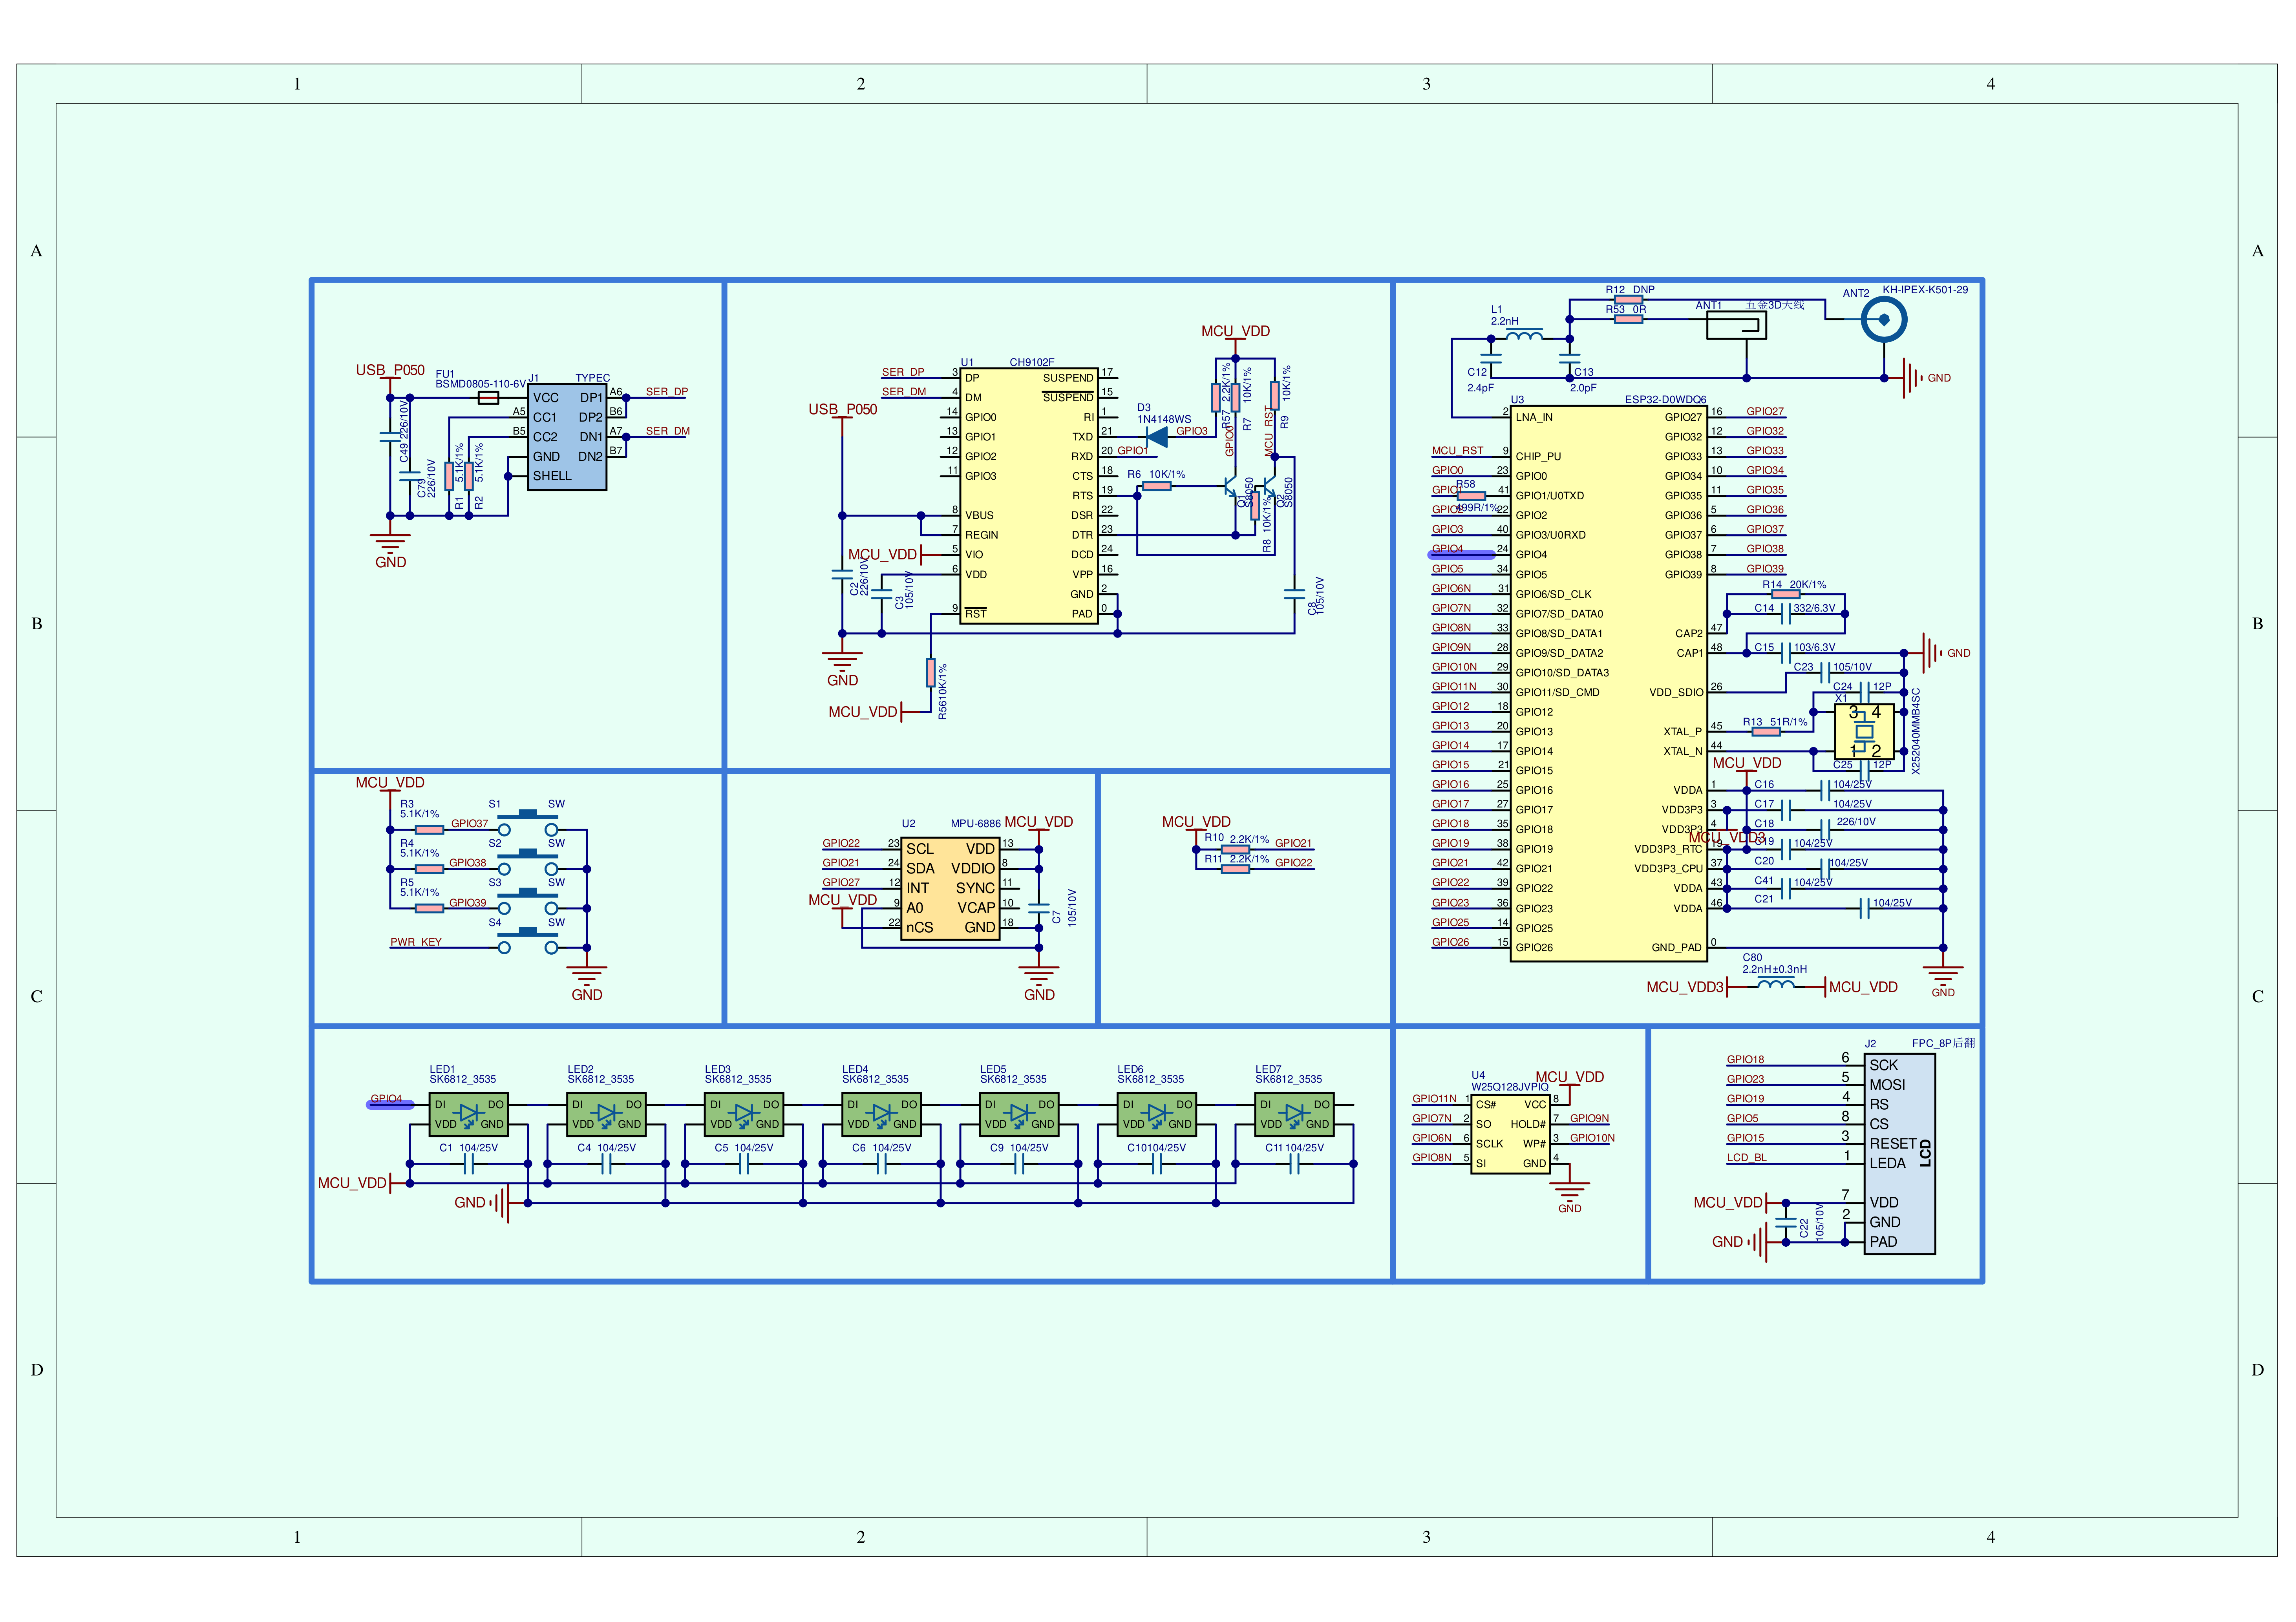This screenshot has width=2296, height=1622.
Task: Click the ANT1 3D antenna symbol
Action: 1736,325
